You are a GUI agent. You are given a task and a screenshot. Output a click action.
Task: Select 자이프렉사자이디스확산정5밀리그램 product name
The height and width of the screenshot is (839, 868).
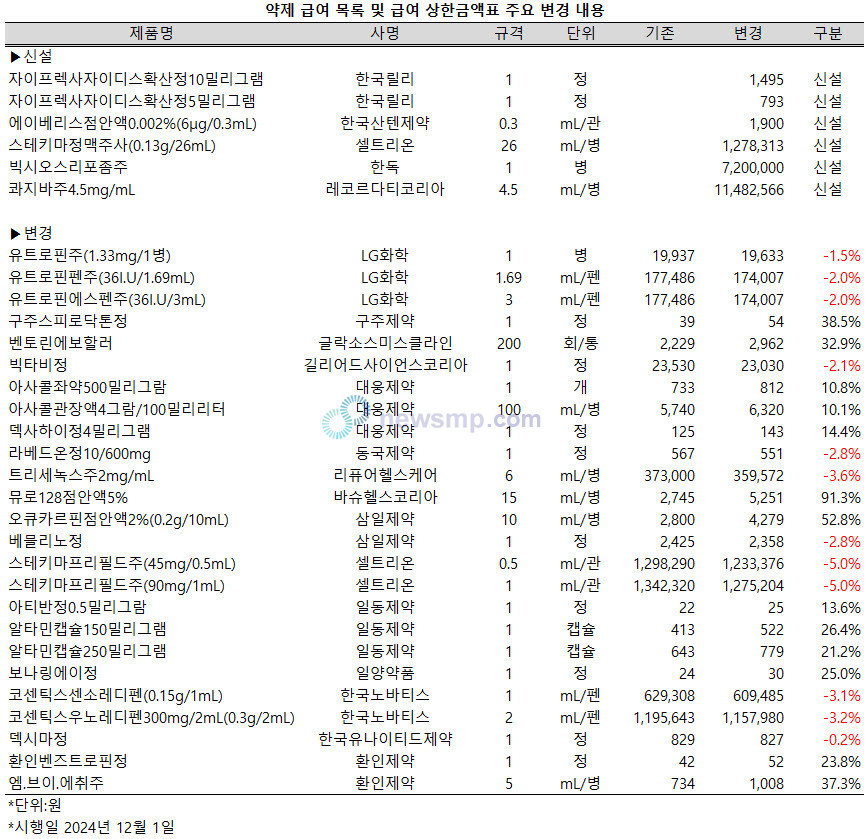click(x=132, y=101)
